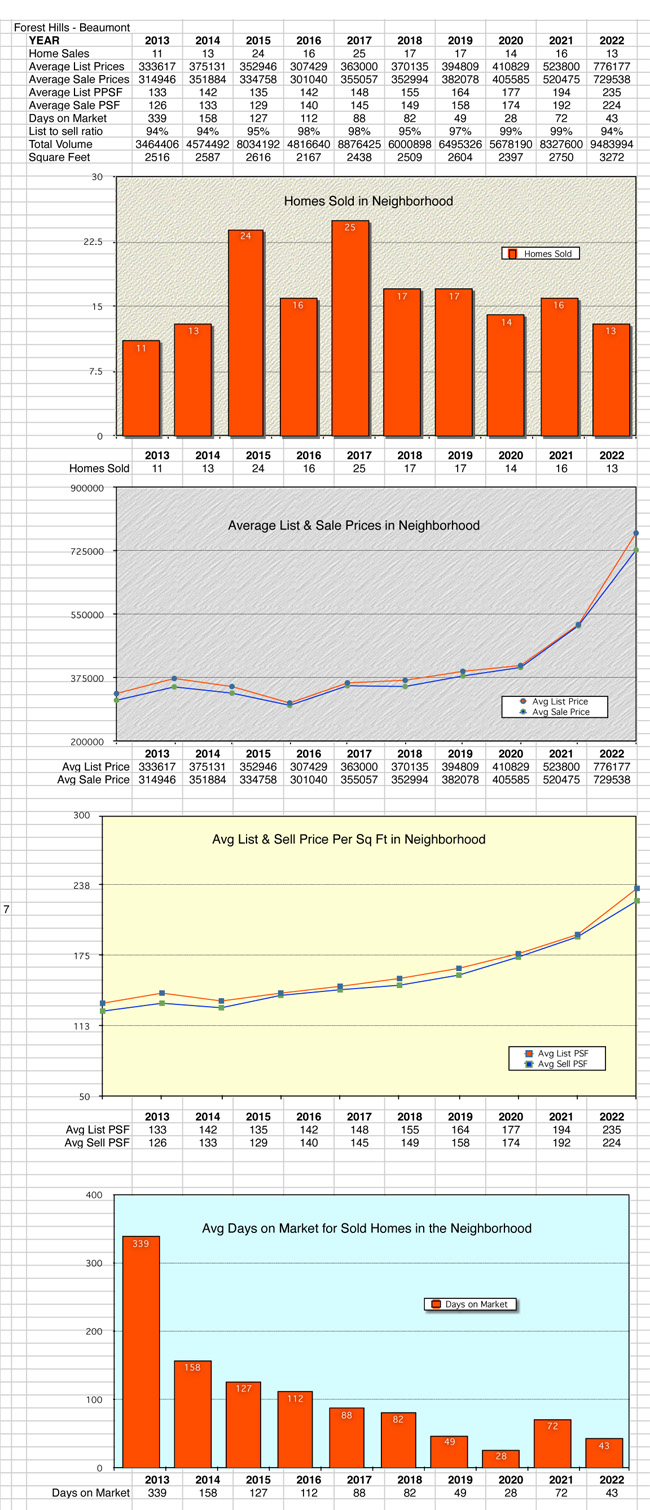Click the 339 days bar for 2013
This screenshot has height=1510, width=650.
point(141,1351)
